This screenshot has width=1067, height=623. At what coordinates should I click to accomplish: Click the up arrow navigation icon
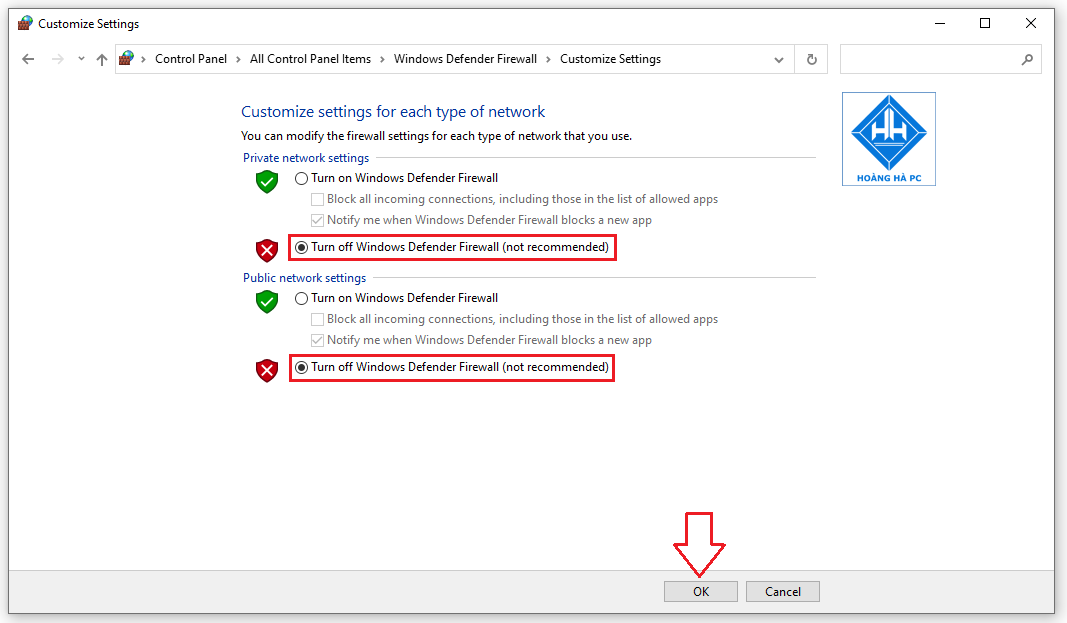(101, 59)
